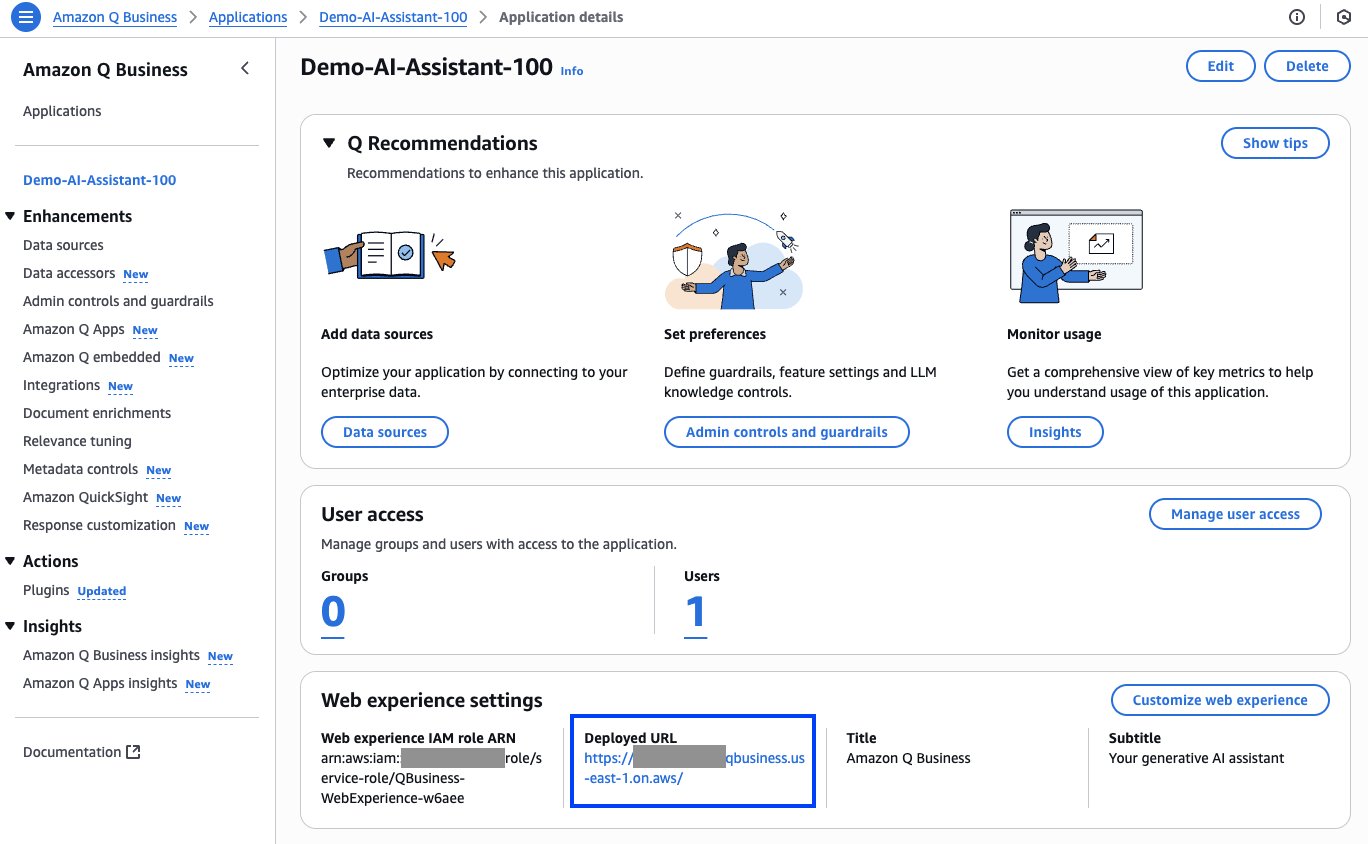Collapse the Amazon Q Business sidebar

coord(245,68)
